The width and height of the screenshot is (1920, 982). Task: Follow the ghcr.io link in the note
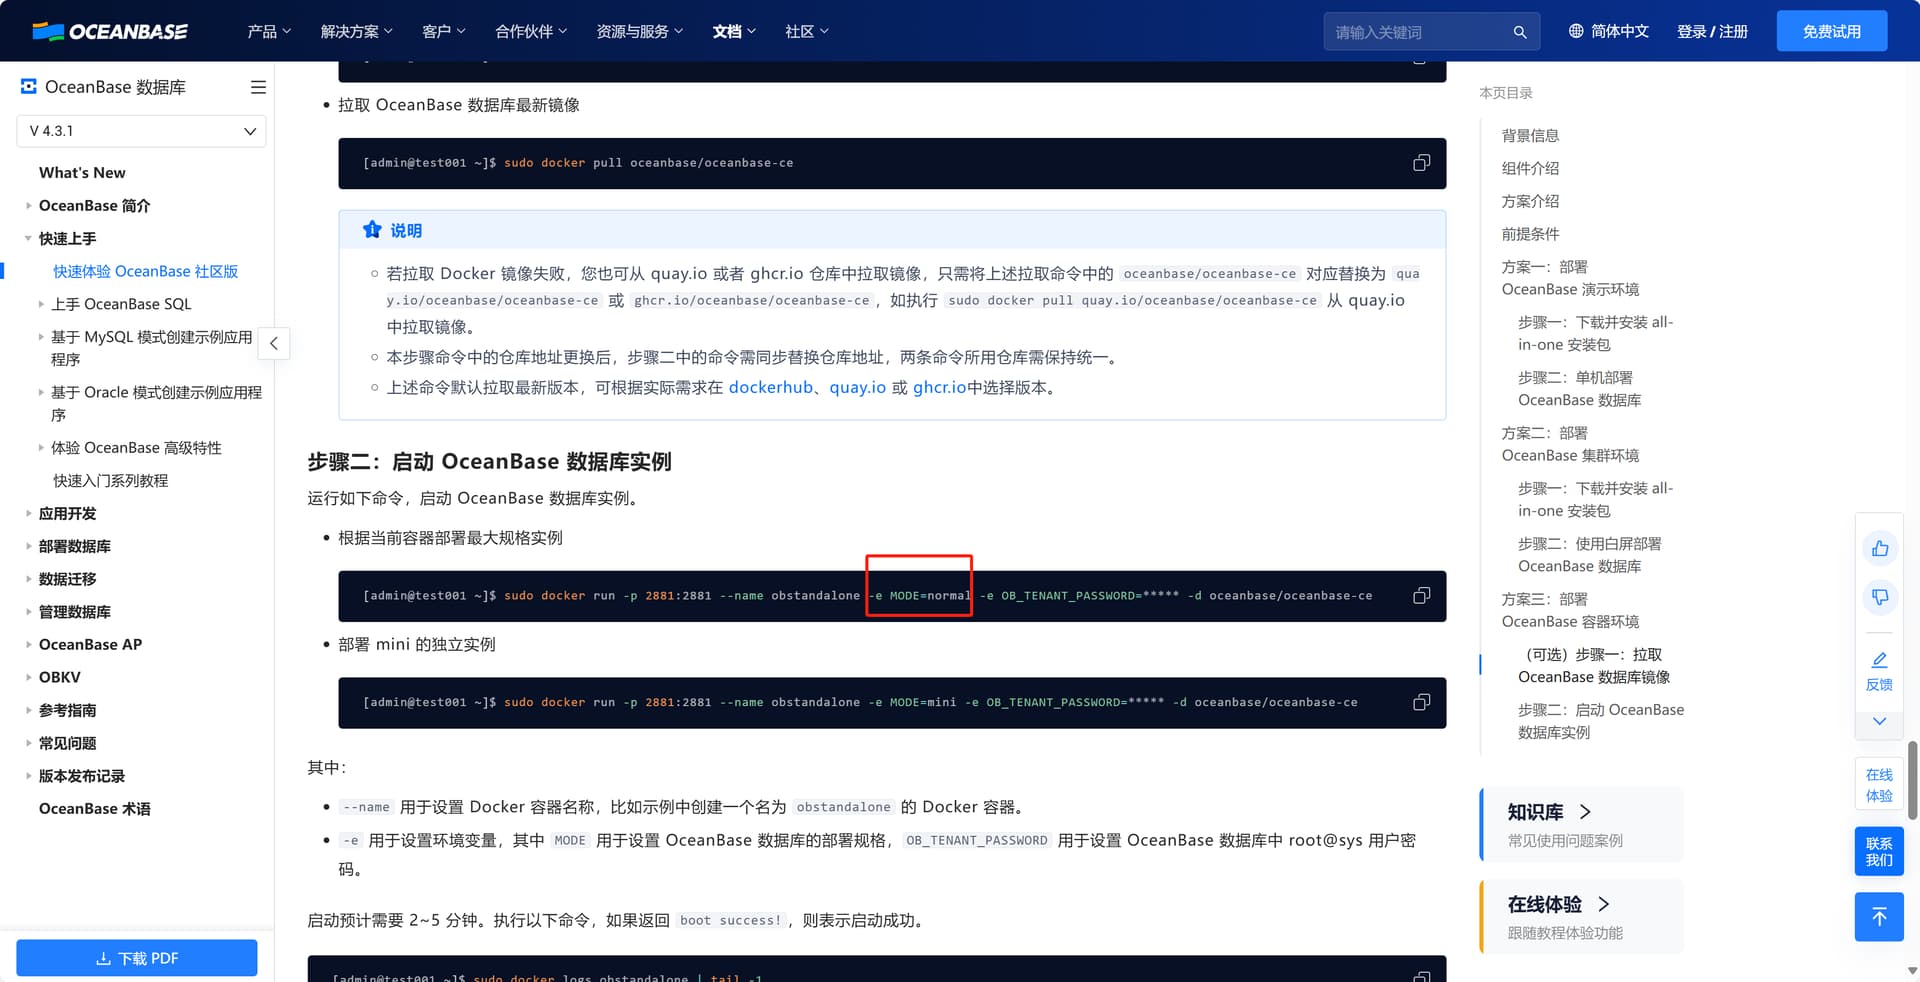click(939, 387)
